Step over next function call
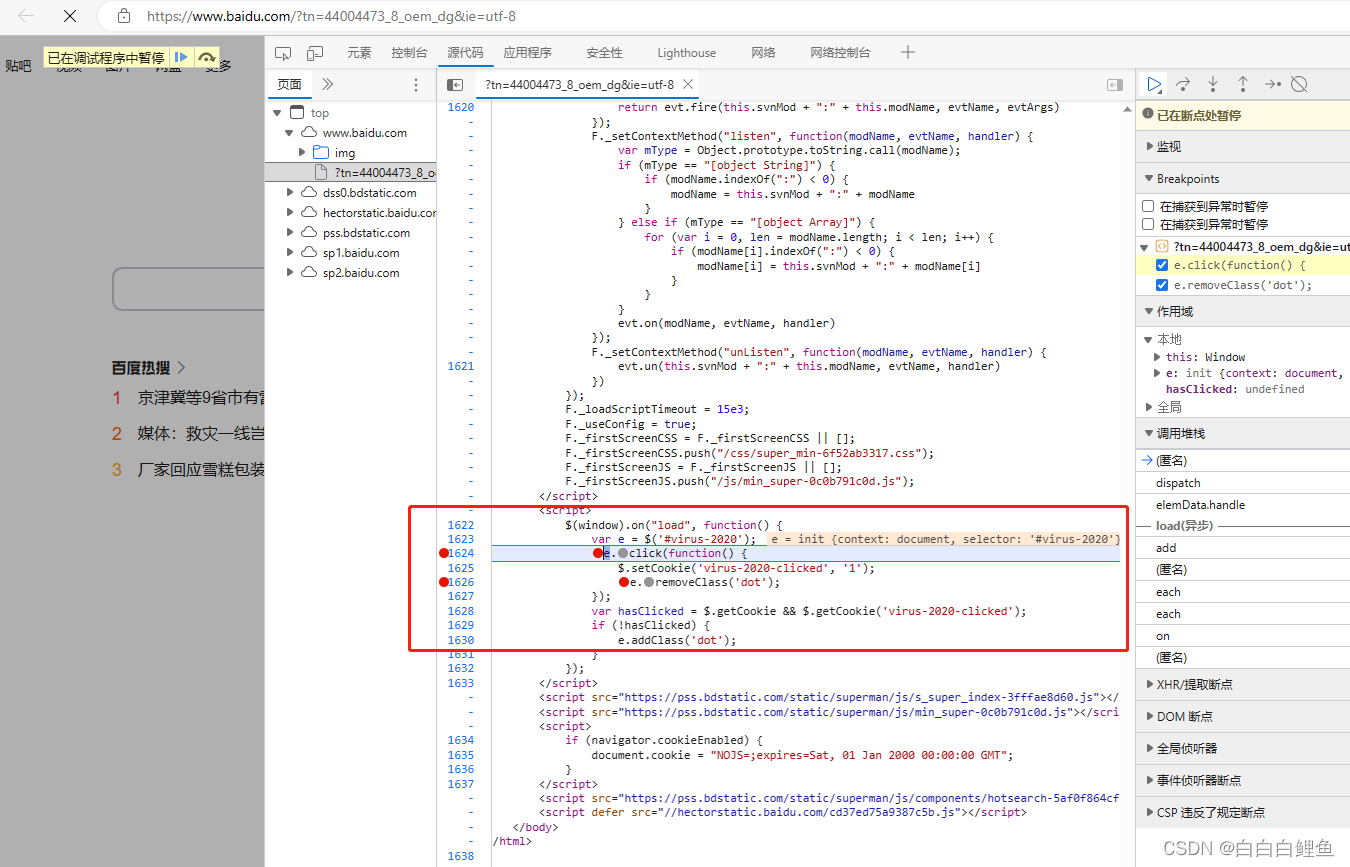Image resolution: width=1350 pixels, height=867 pixels. tap(1183, 84)
